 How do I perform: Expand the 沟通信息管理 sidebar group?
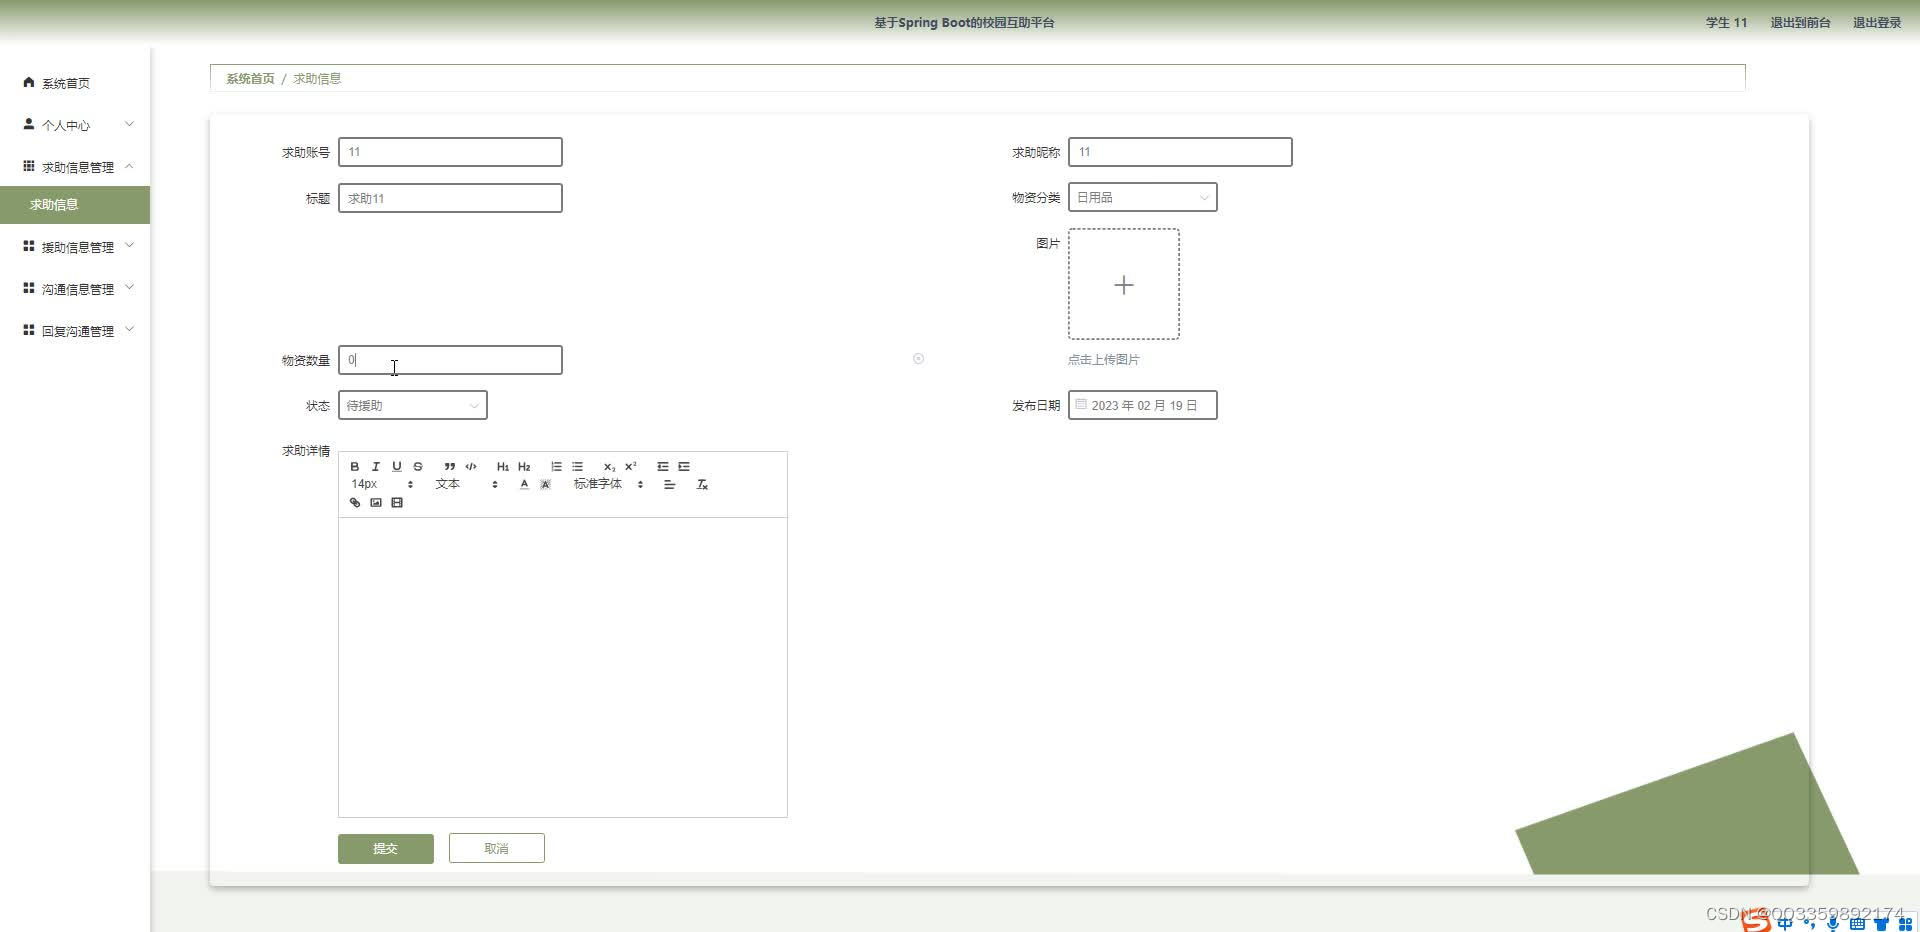click(x=75, y=289)
